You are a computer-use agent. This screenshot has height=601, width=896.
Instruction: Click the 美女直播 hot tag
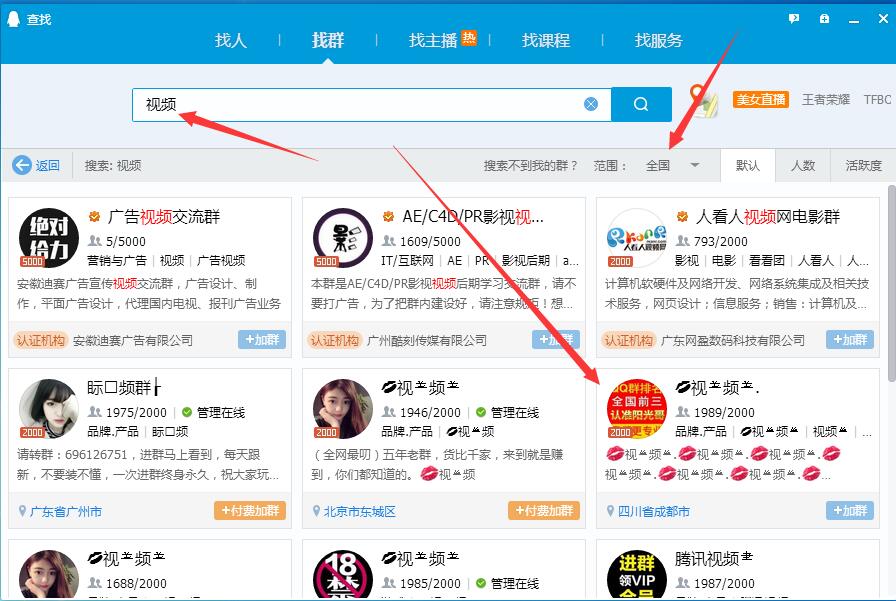tap(761, 100)
